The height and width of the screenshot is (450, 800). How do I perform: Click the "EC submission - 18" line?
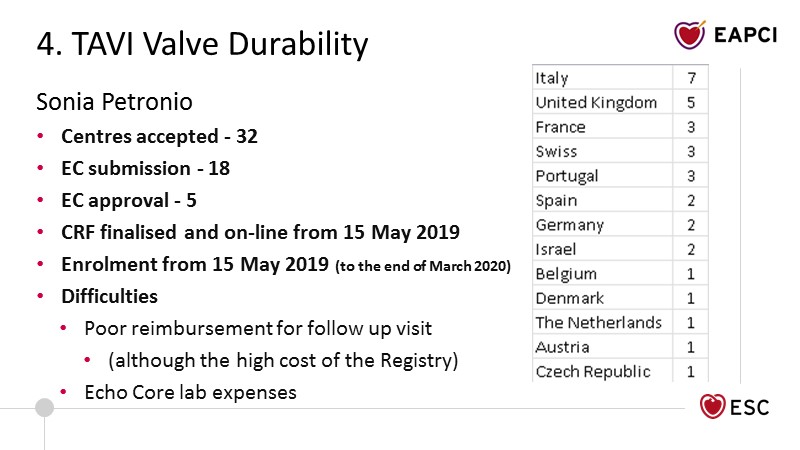tap(145, 168)
